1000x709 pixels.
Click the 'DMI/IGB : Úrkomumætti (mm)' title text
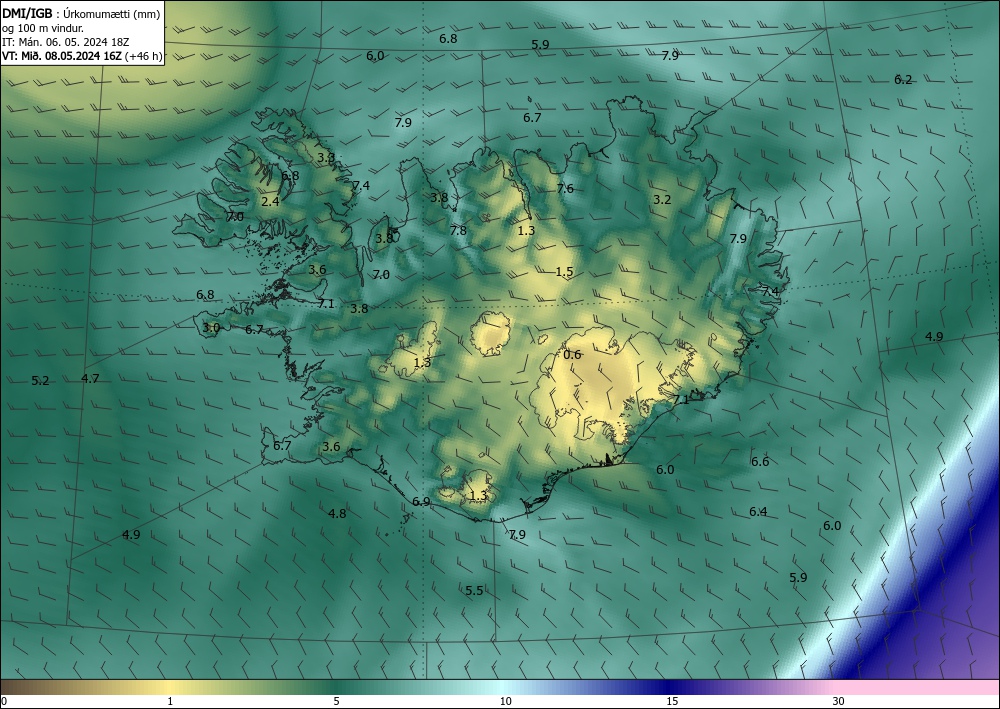click(81, 14)
